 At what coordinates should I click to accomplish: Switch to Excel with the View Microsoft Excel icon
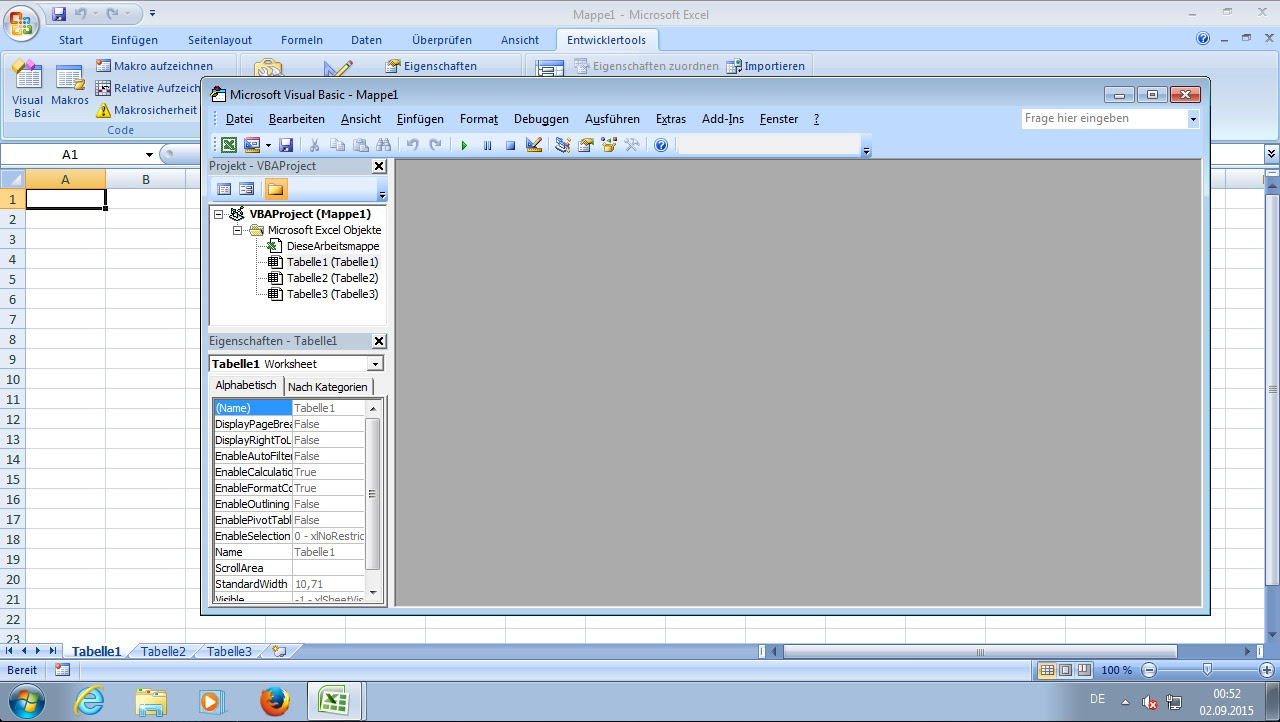click(229, 145)
